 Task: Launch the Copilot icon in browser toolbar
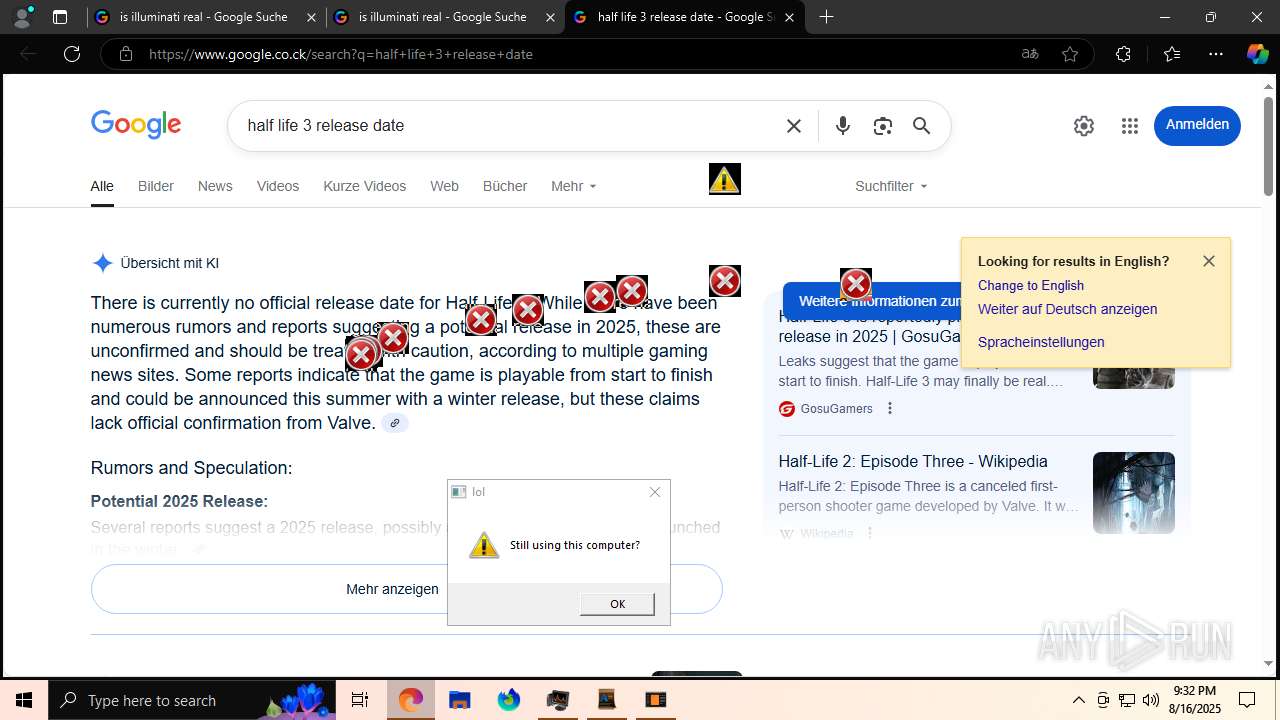[x=1257, y=54]
